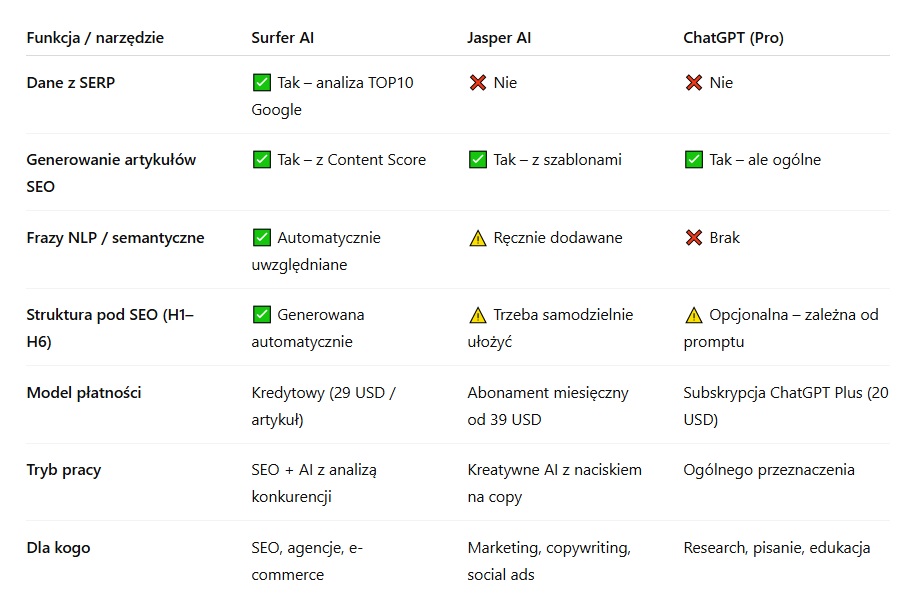Click red X in ChatGPT SERP row
Viewport: 914px width, 600px height.
693,83
